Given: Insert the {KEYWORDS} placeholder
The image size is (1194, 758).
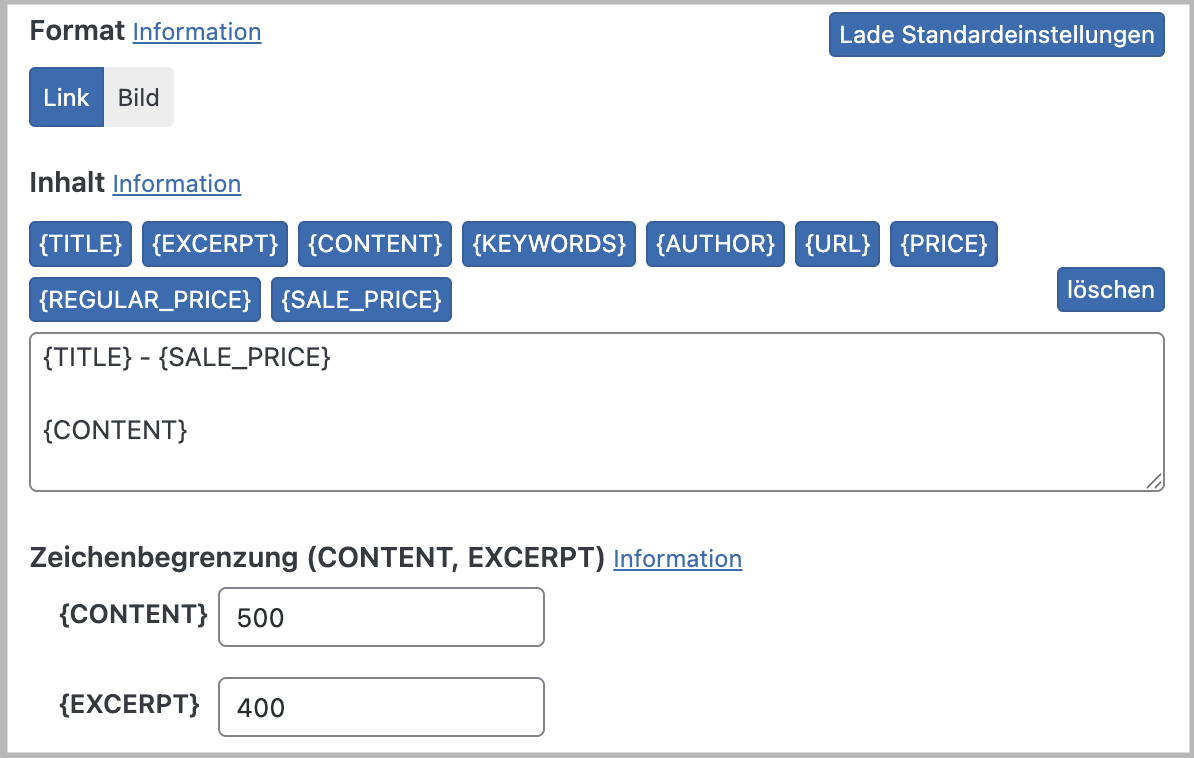Looking at the screenshot, I should point(548,243).
